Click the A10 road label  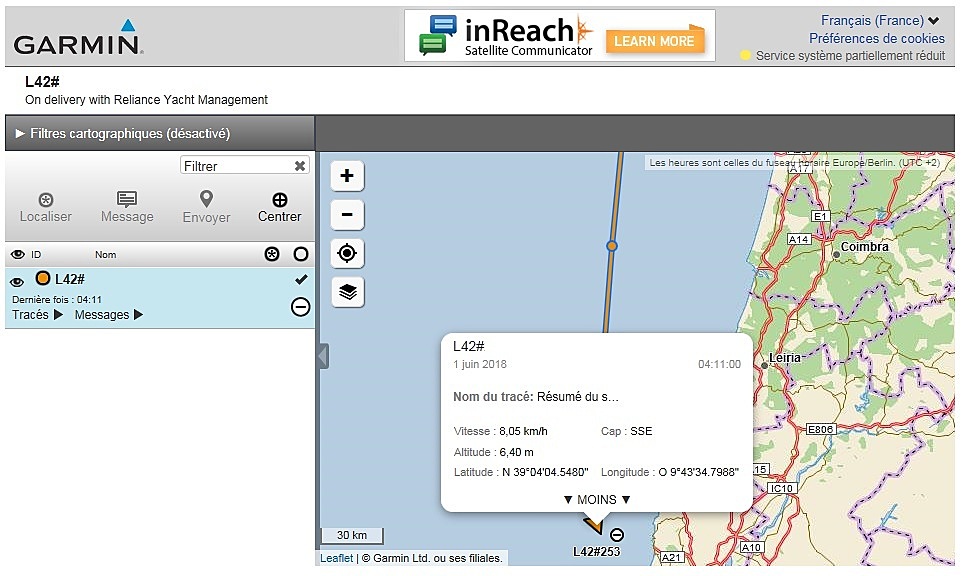click(751, 547)
